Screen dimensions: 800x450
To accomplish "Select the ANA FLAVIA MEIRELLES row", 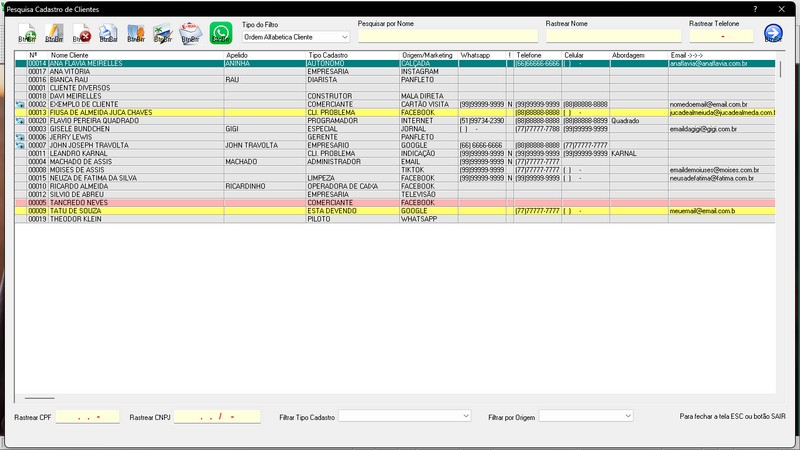I will click(395, 64).
